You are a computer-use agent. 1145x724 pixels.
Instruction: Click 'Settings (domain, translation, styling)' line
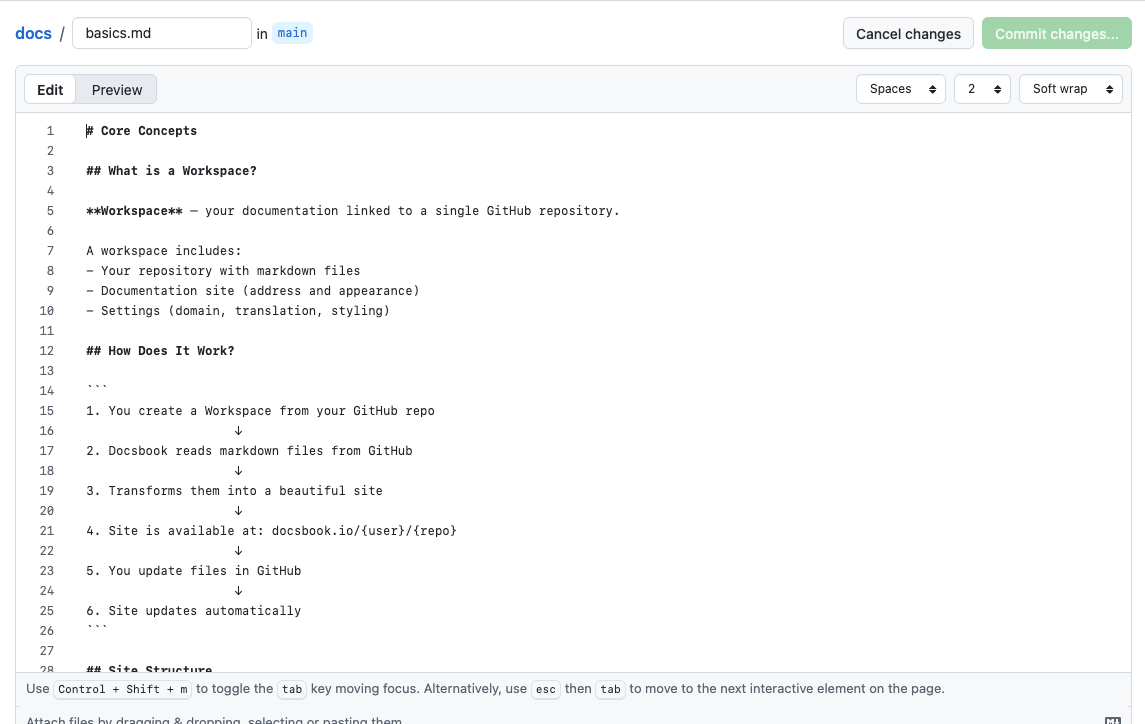coord(238,310)
